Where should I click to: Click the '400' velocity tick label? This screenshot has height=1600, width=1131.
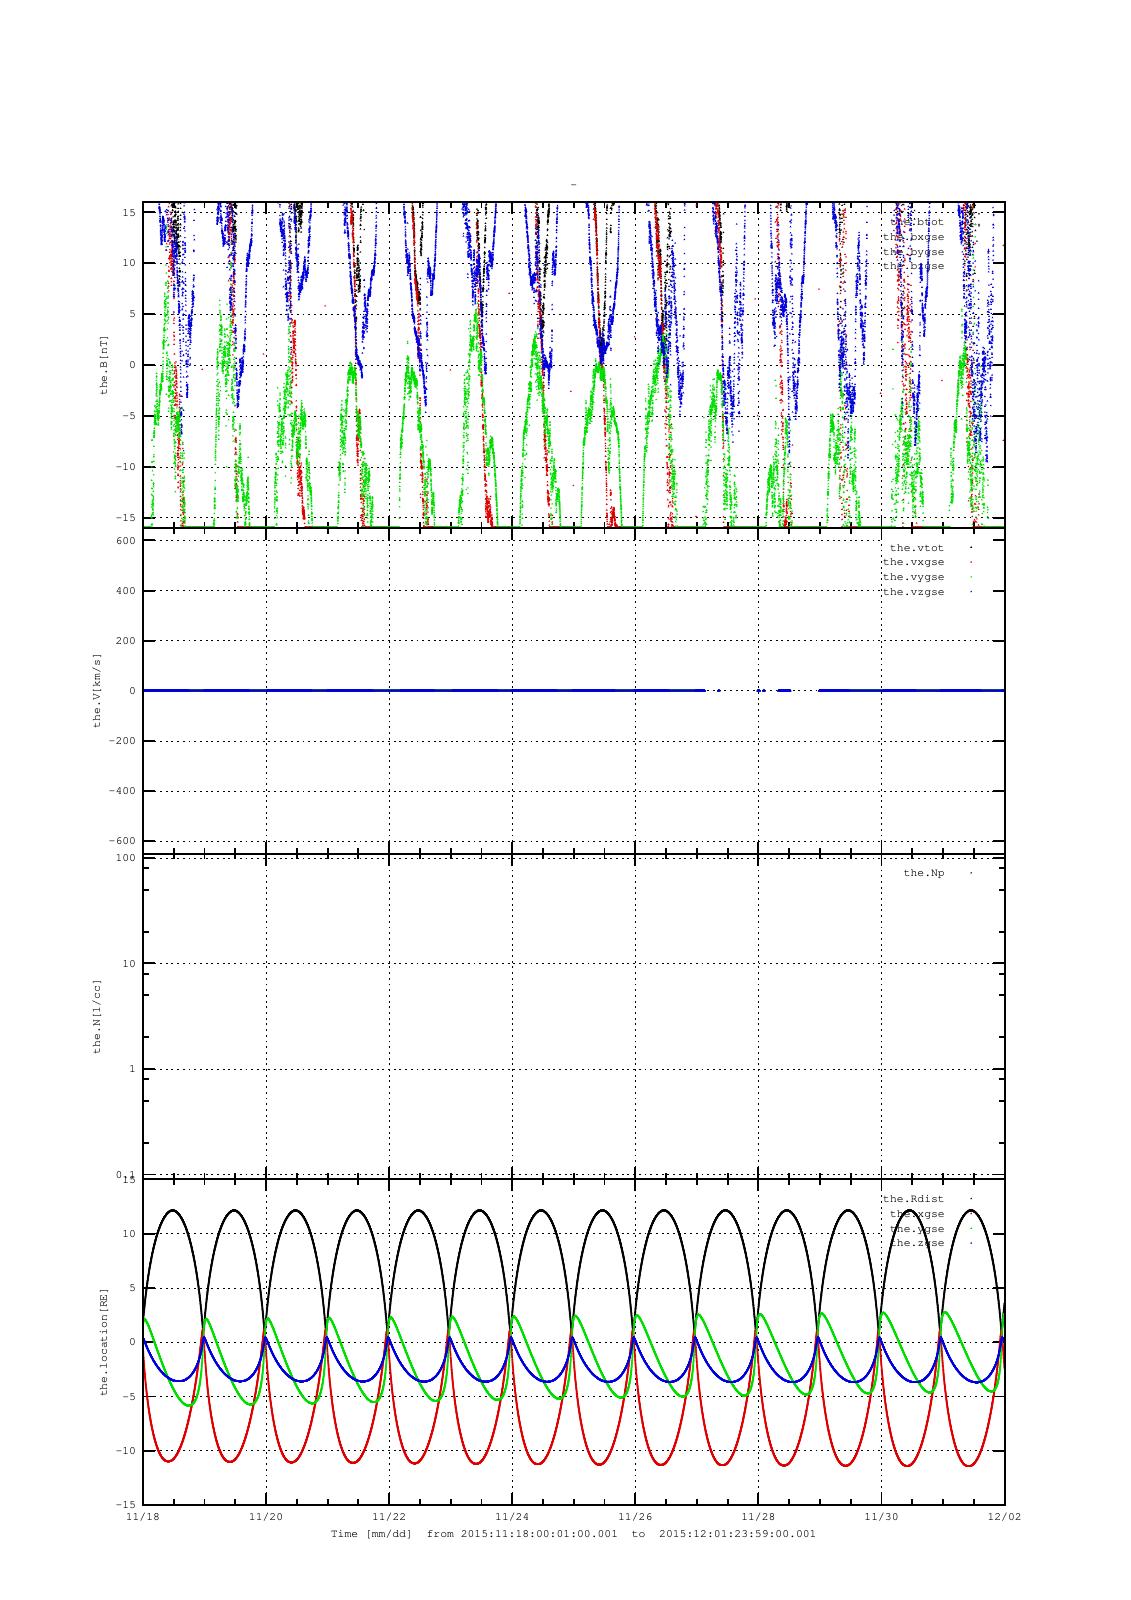(125, 591)
